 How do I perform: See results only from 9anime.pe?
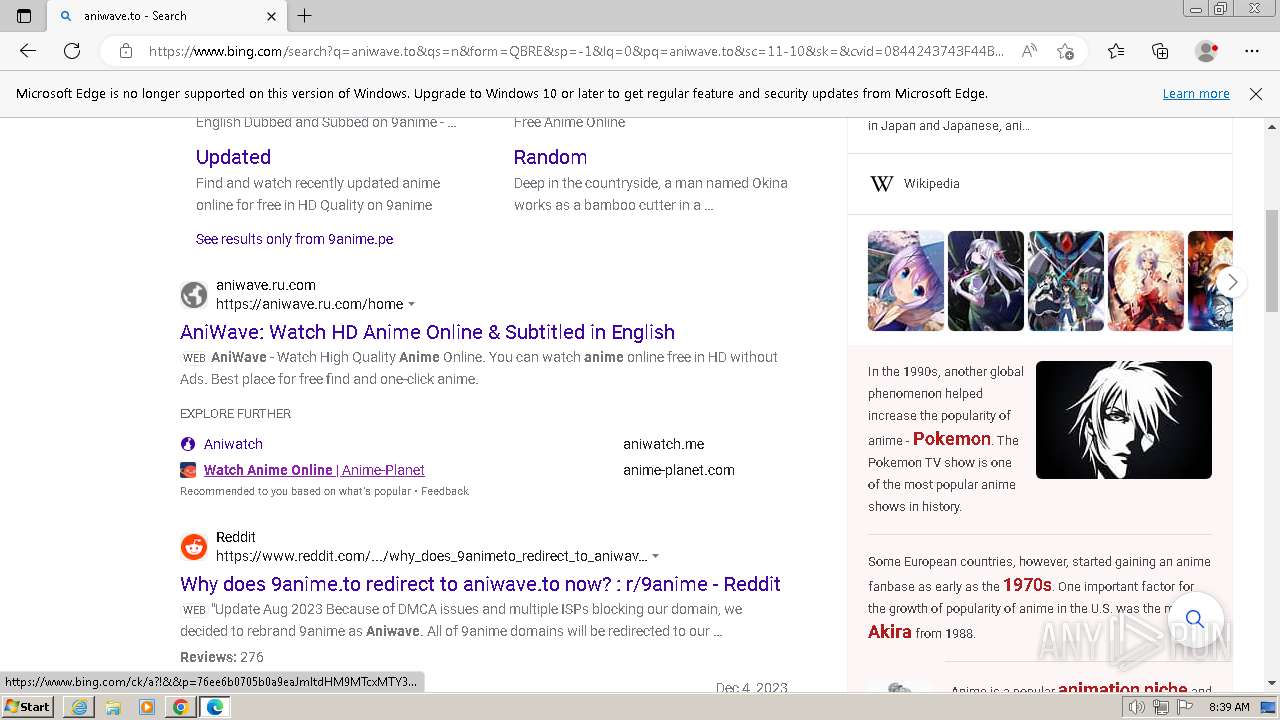[294, 239]
